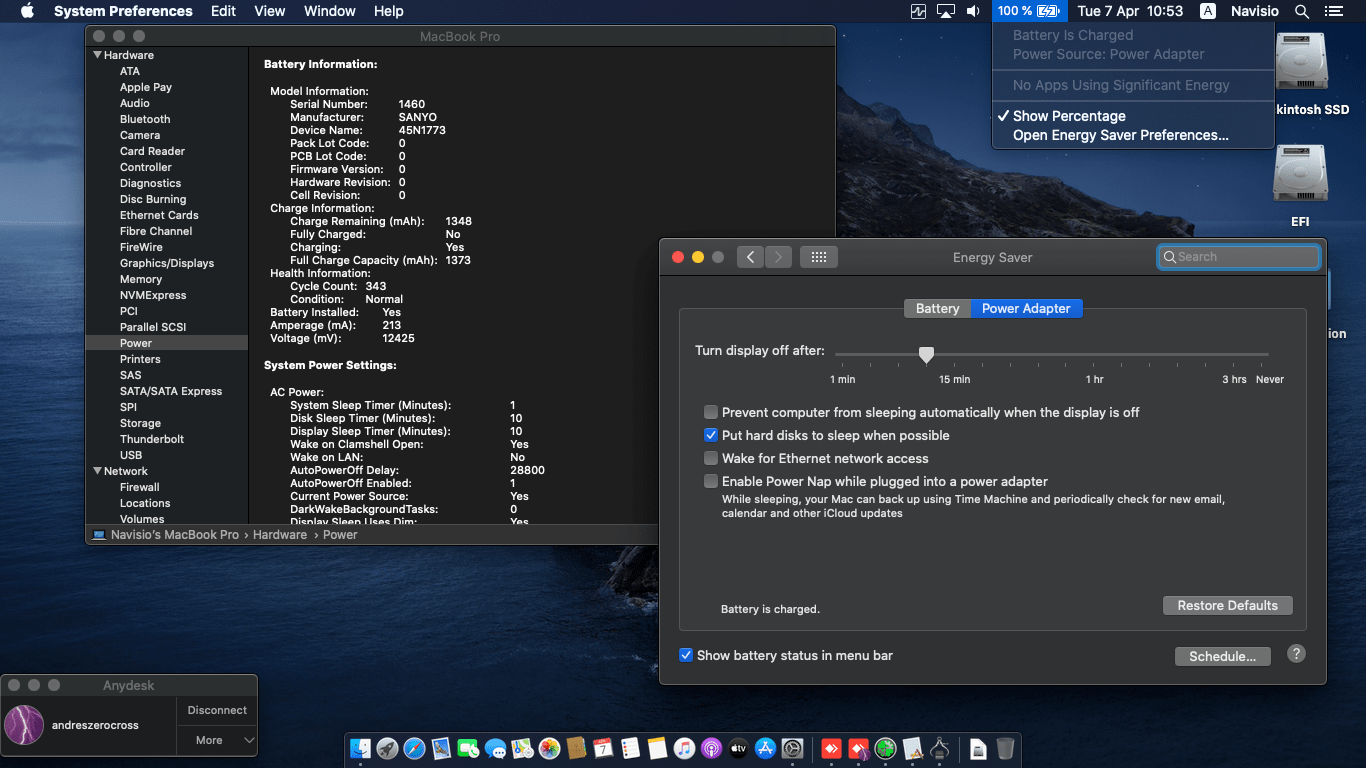The width and height of the screenshot is (1366, 768).
Task: Click Restore Defaults button
Action: pos(1227,605)
